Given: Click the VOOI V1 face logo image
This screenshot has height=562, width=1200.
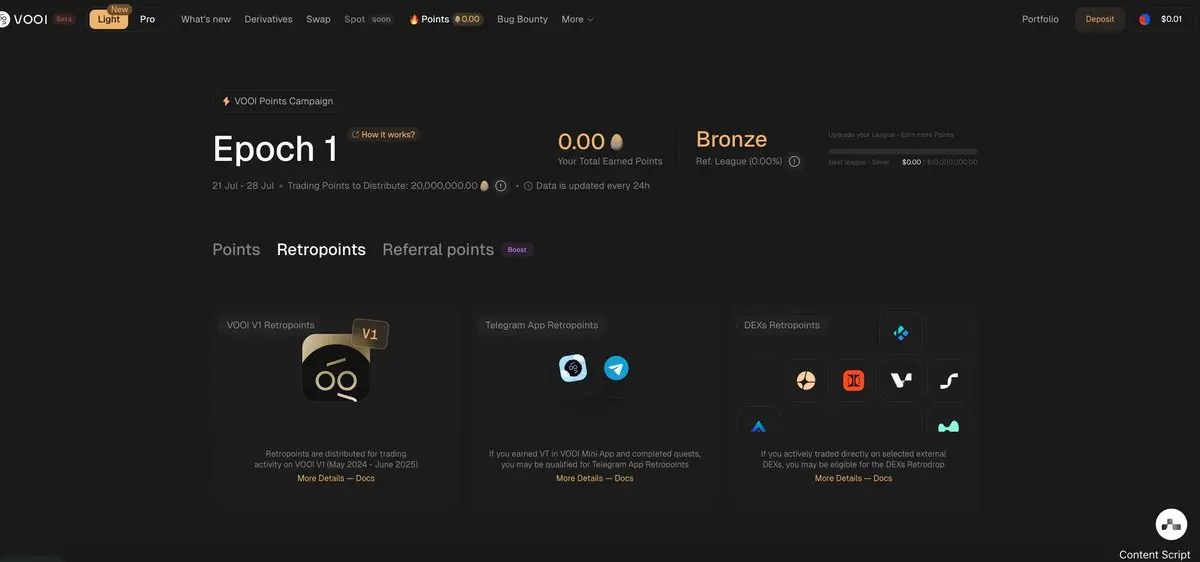Looking at the screenshot, I should pos(336,369).
